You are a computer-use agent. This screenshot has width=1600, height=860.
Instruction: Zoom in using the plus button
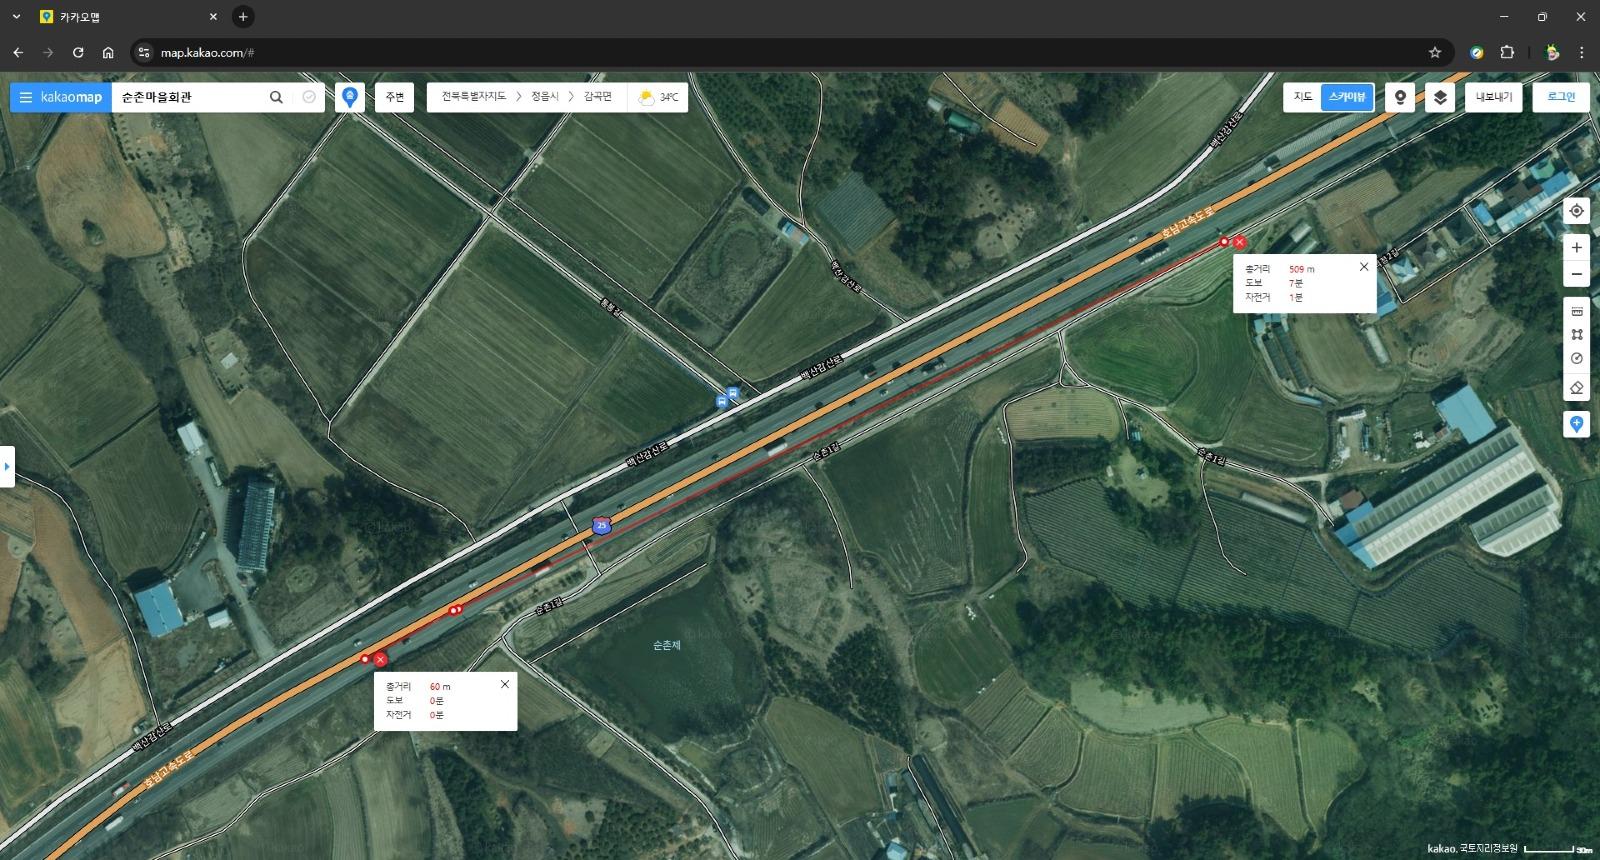click(1577, 247)
